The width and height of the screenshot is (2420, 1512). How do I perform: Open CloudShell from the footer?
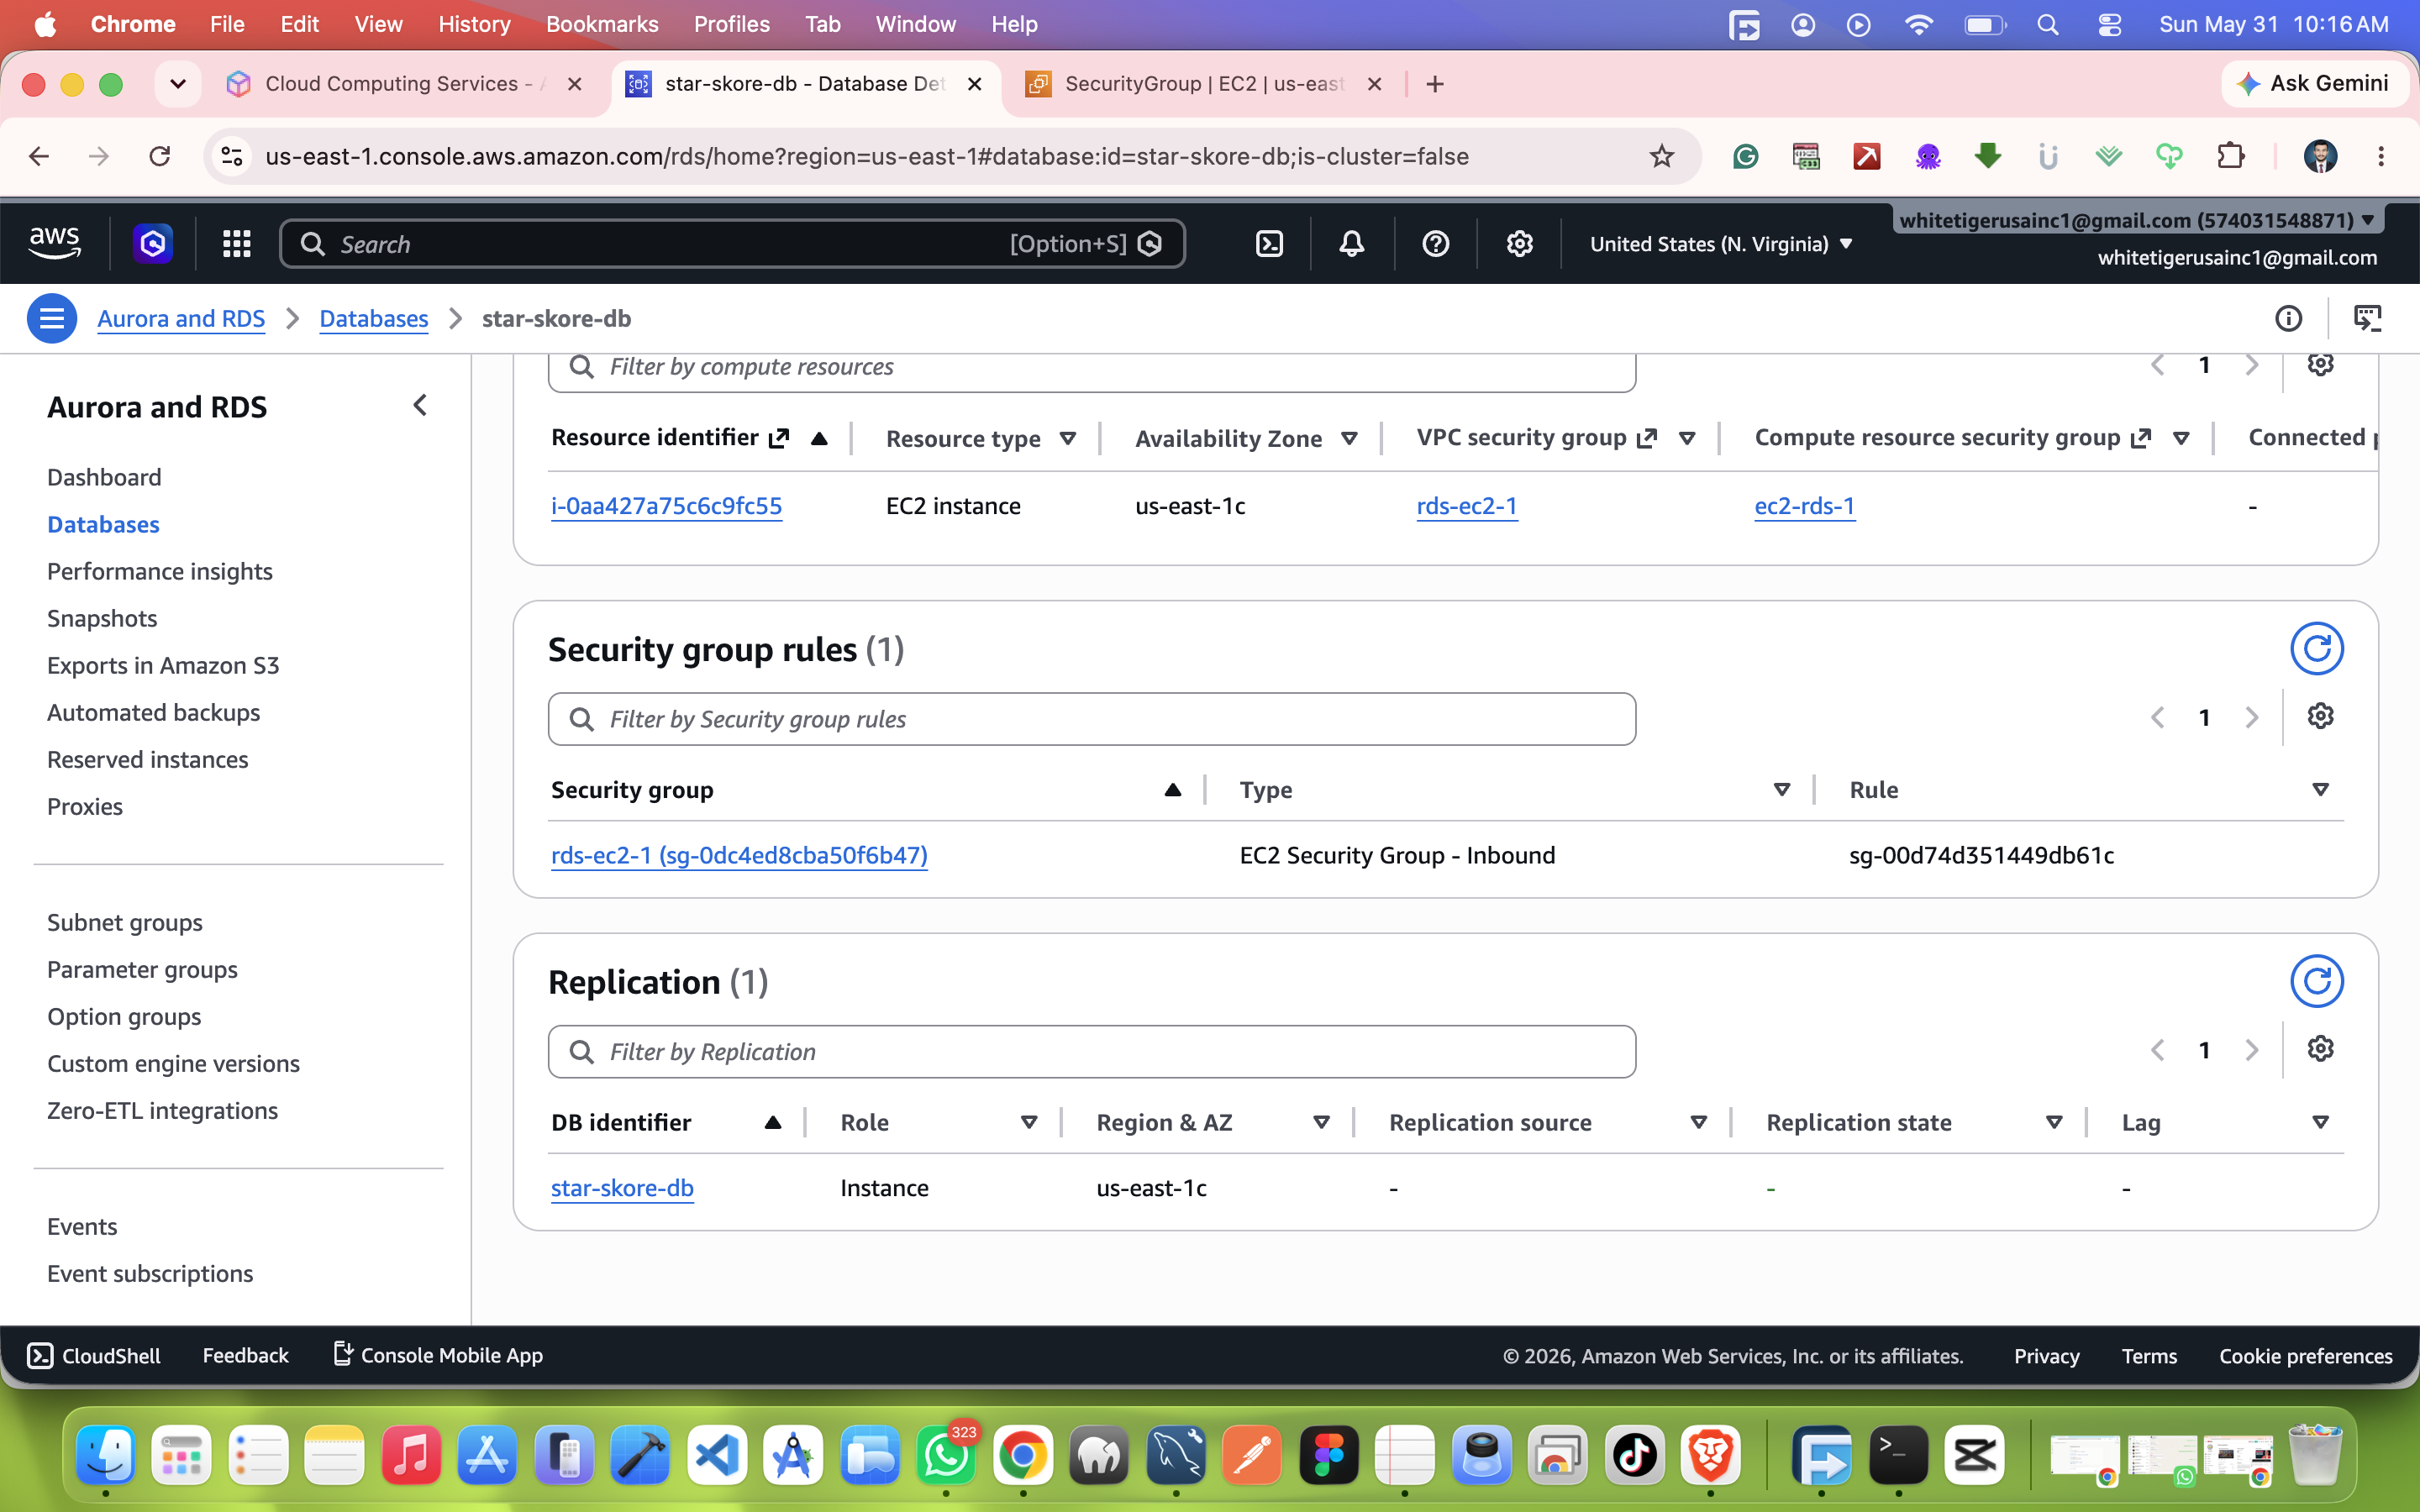(94, 1355)
